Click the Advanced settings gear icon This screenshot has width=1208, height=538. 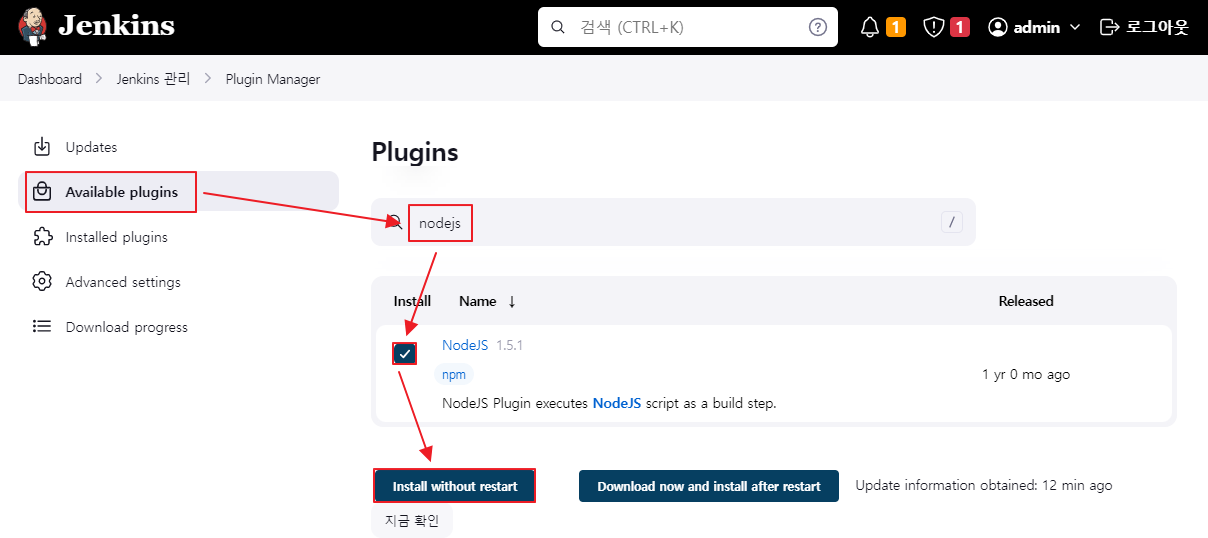pyautogui.click(x=42, y=282)
